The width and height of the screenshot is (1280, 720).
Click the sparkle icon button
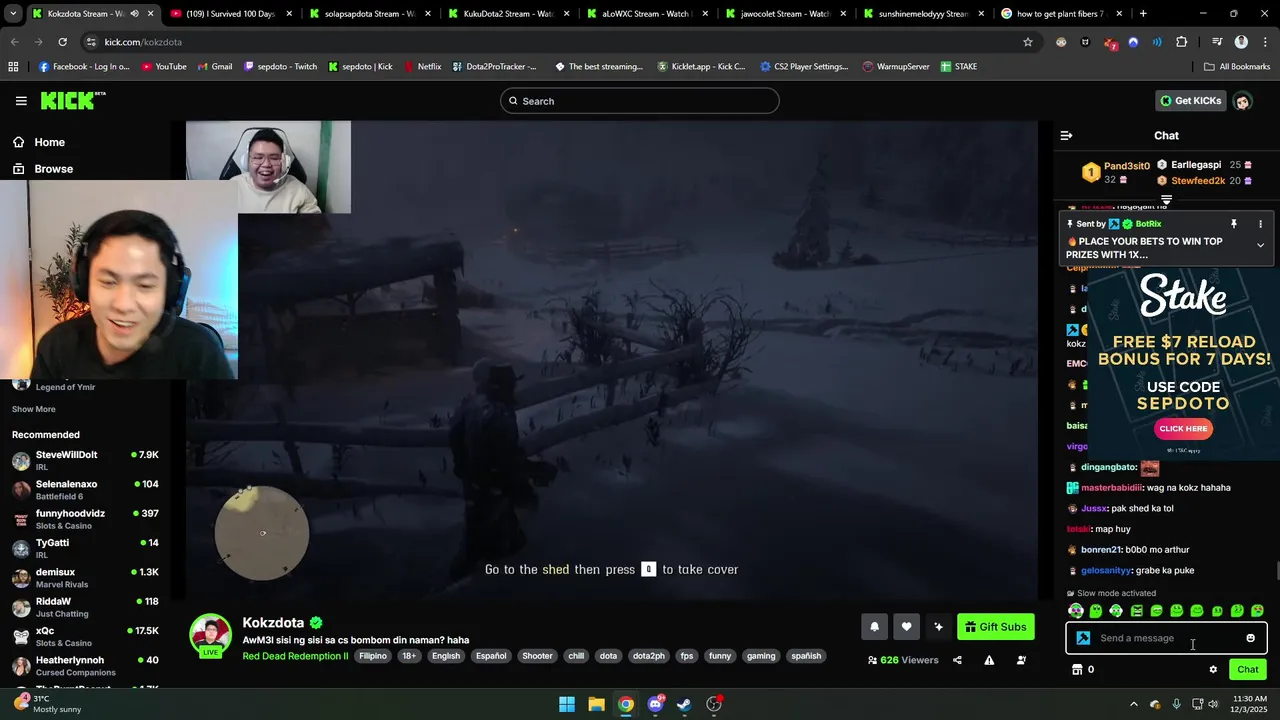[938, 627]
